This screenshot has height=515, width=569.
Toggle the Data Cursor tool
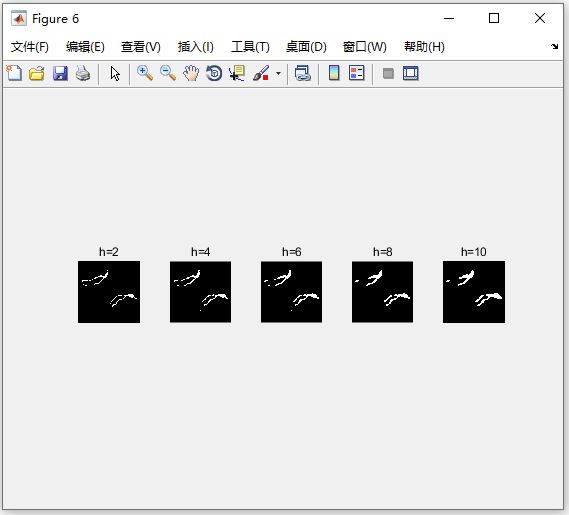[x=237, y=73]
